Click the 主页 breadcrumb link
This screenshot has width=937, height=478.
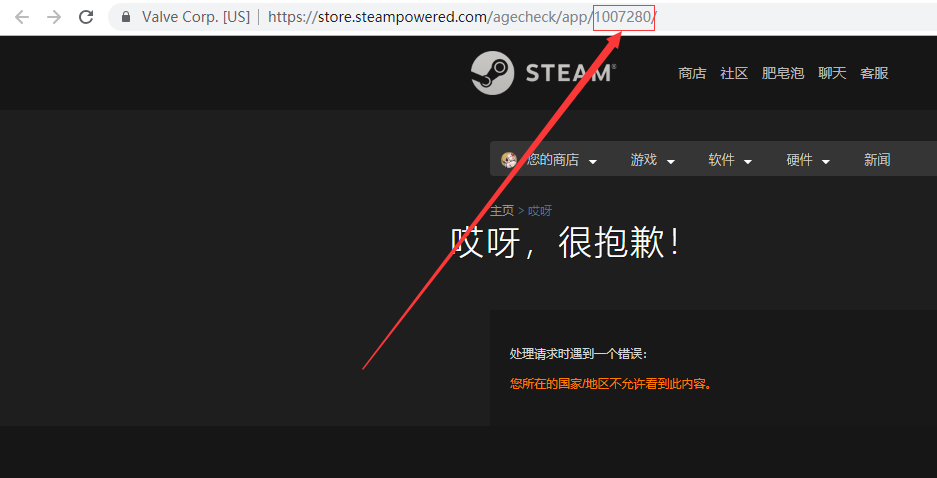pyautogui.click(x=502, y=210)
